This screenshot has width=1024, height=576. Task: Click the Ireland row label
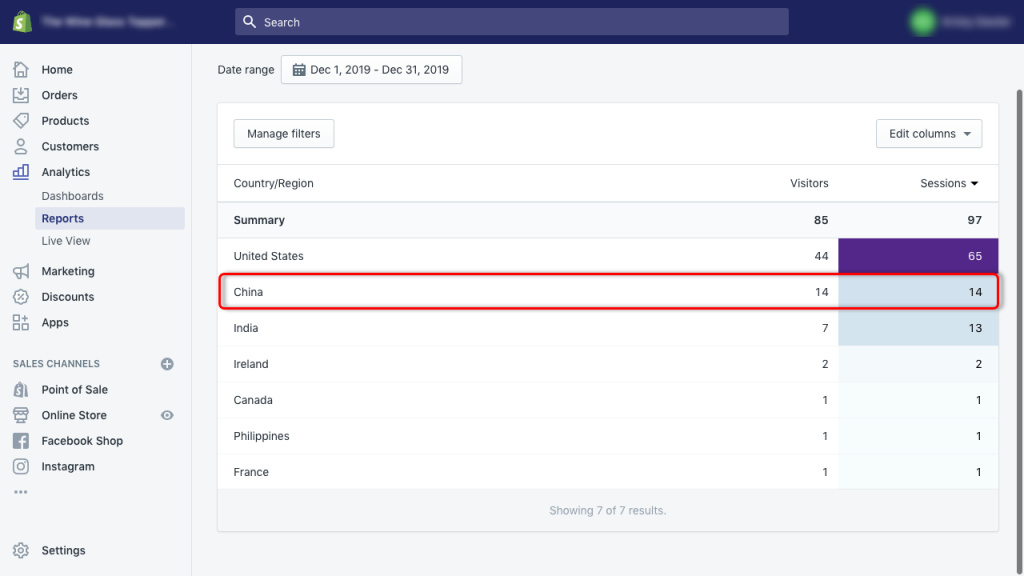tap(251, 364)
